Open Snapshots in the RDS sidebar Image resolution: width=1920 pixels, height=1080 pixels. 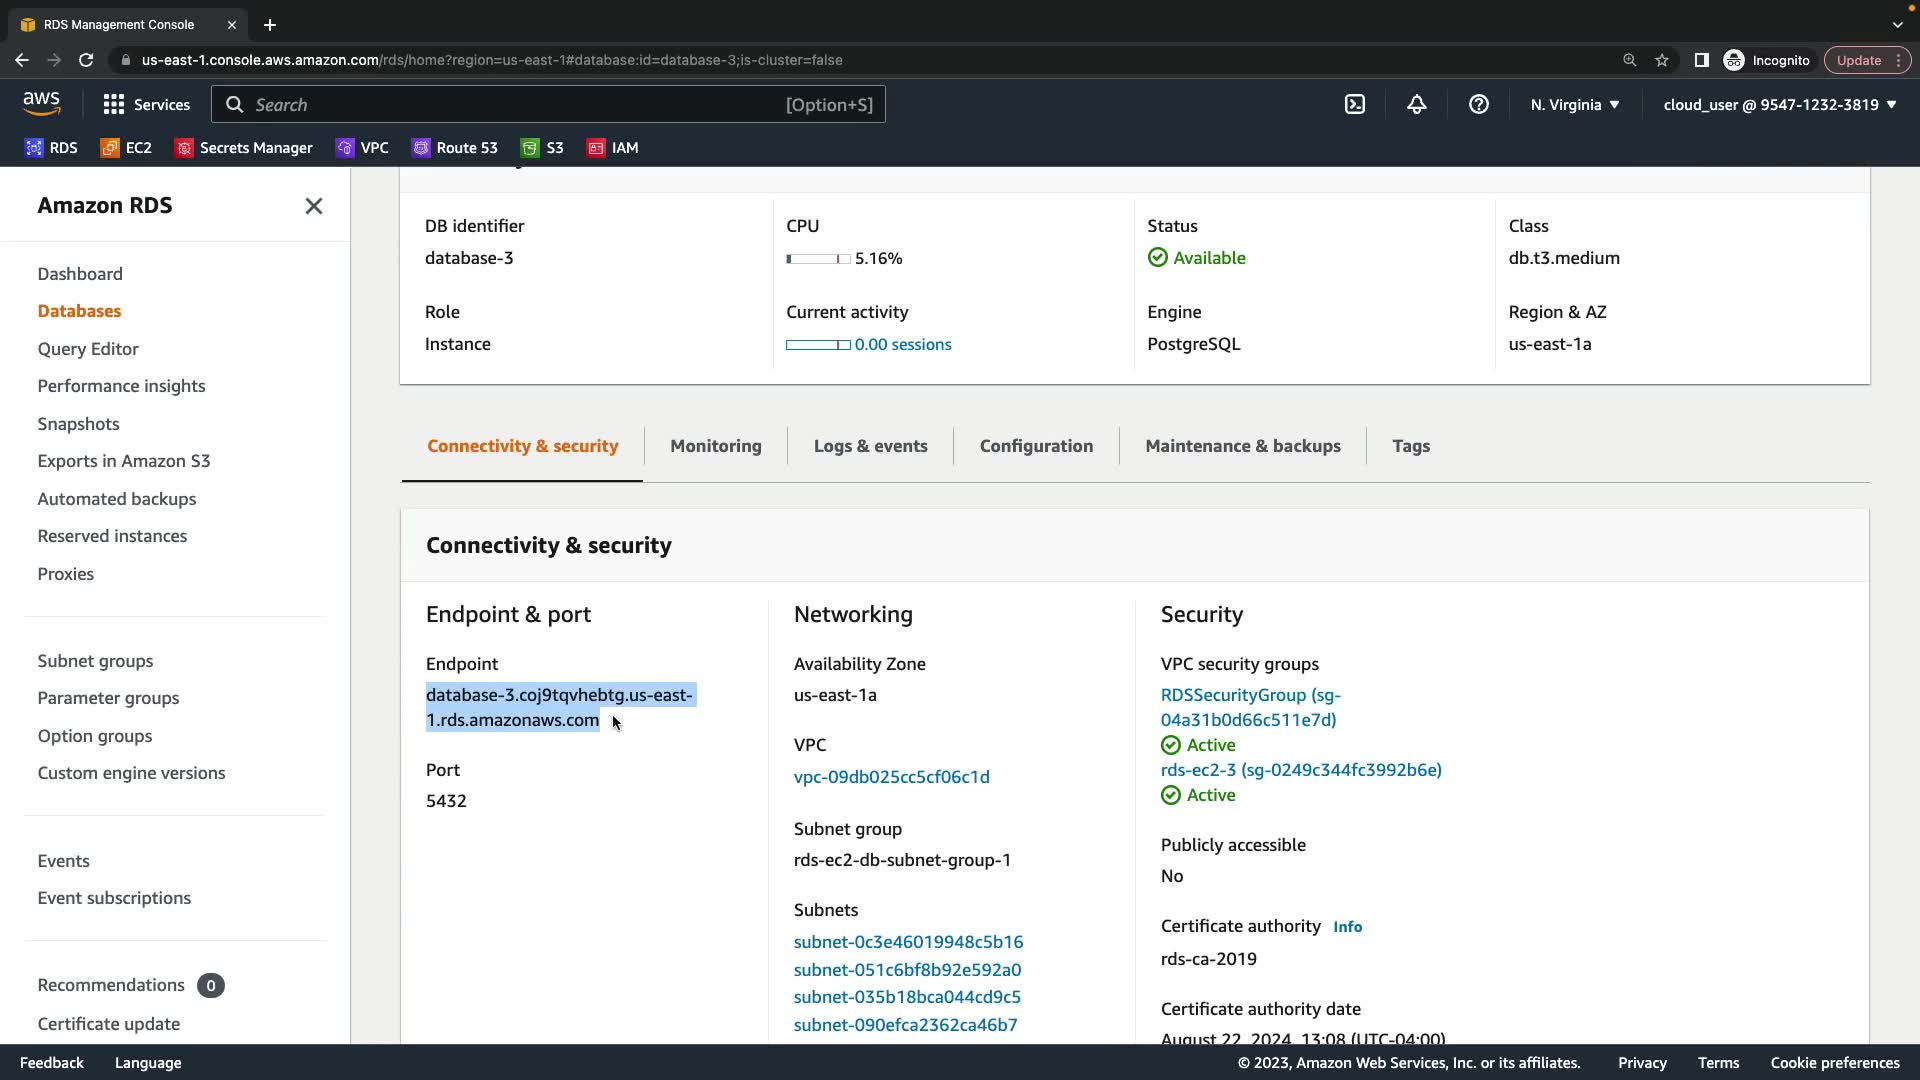click(78, 424)
